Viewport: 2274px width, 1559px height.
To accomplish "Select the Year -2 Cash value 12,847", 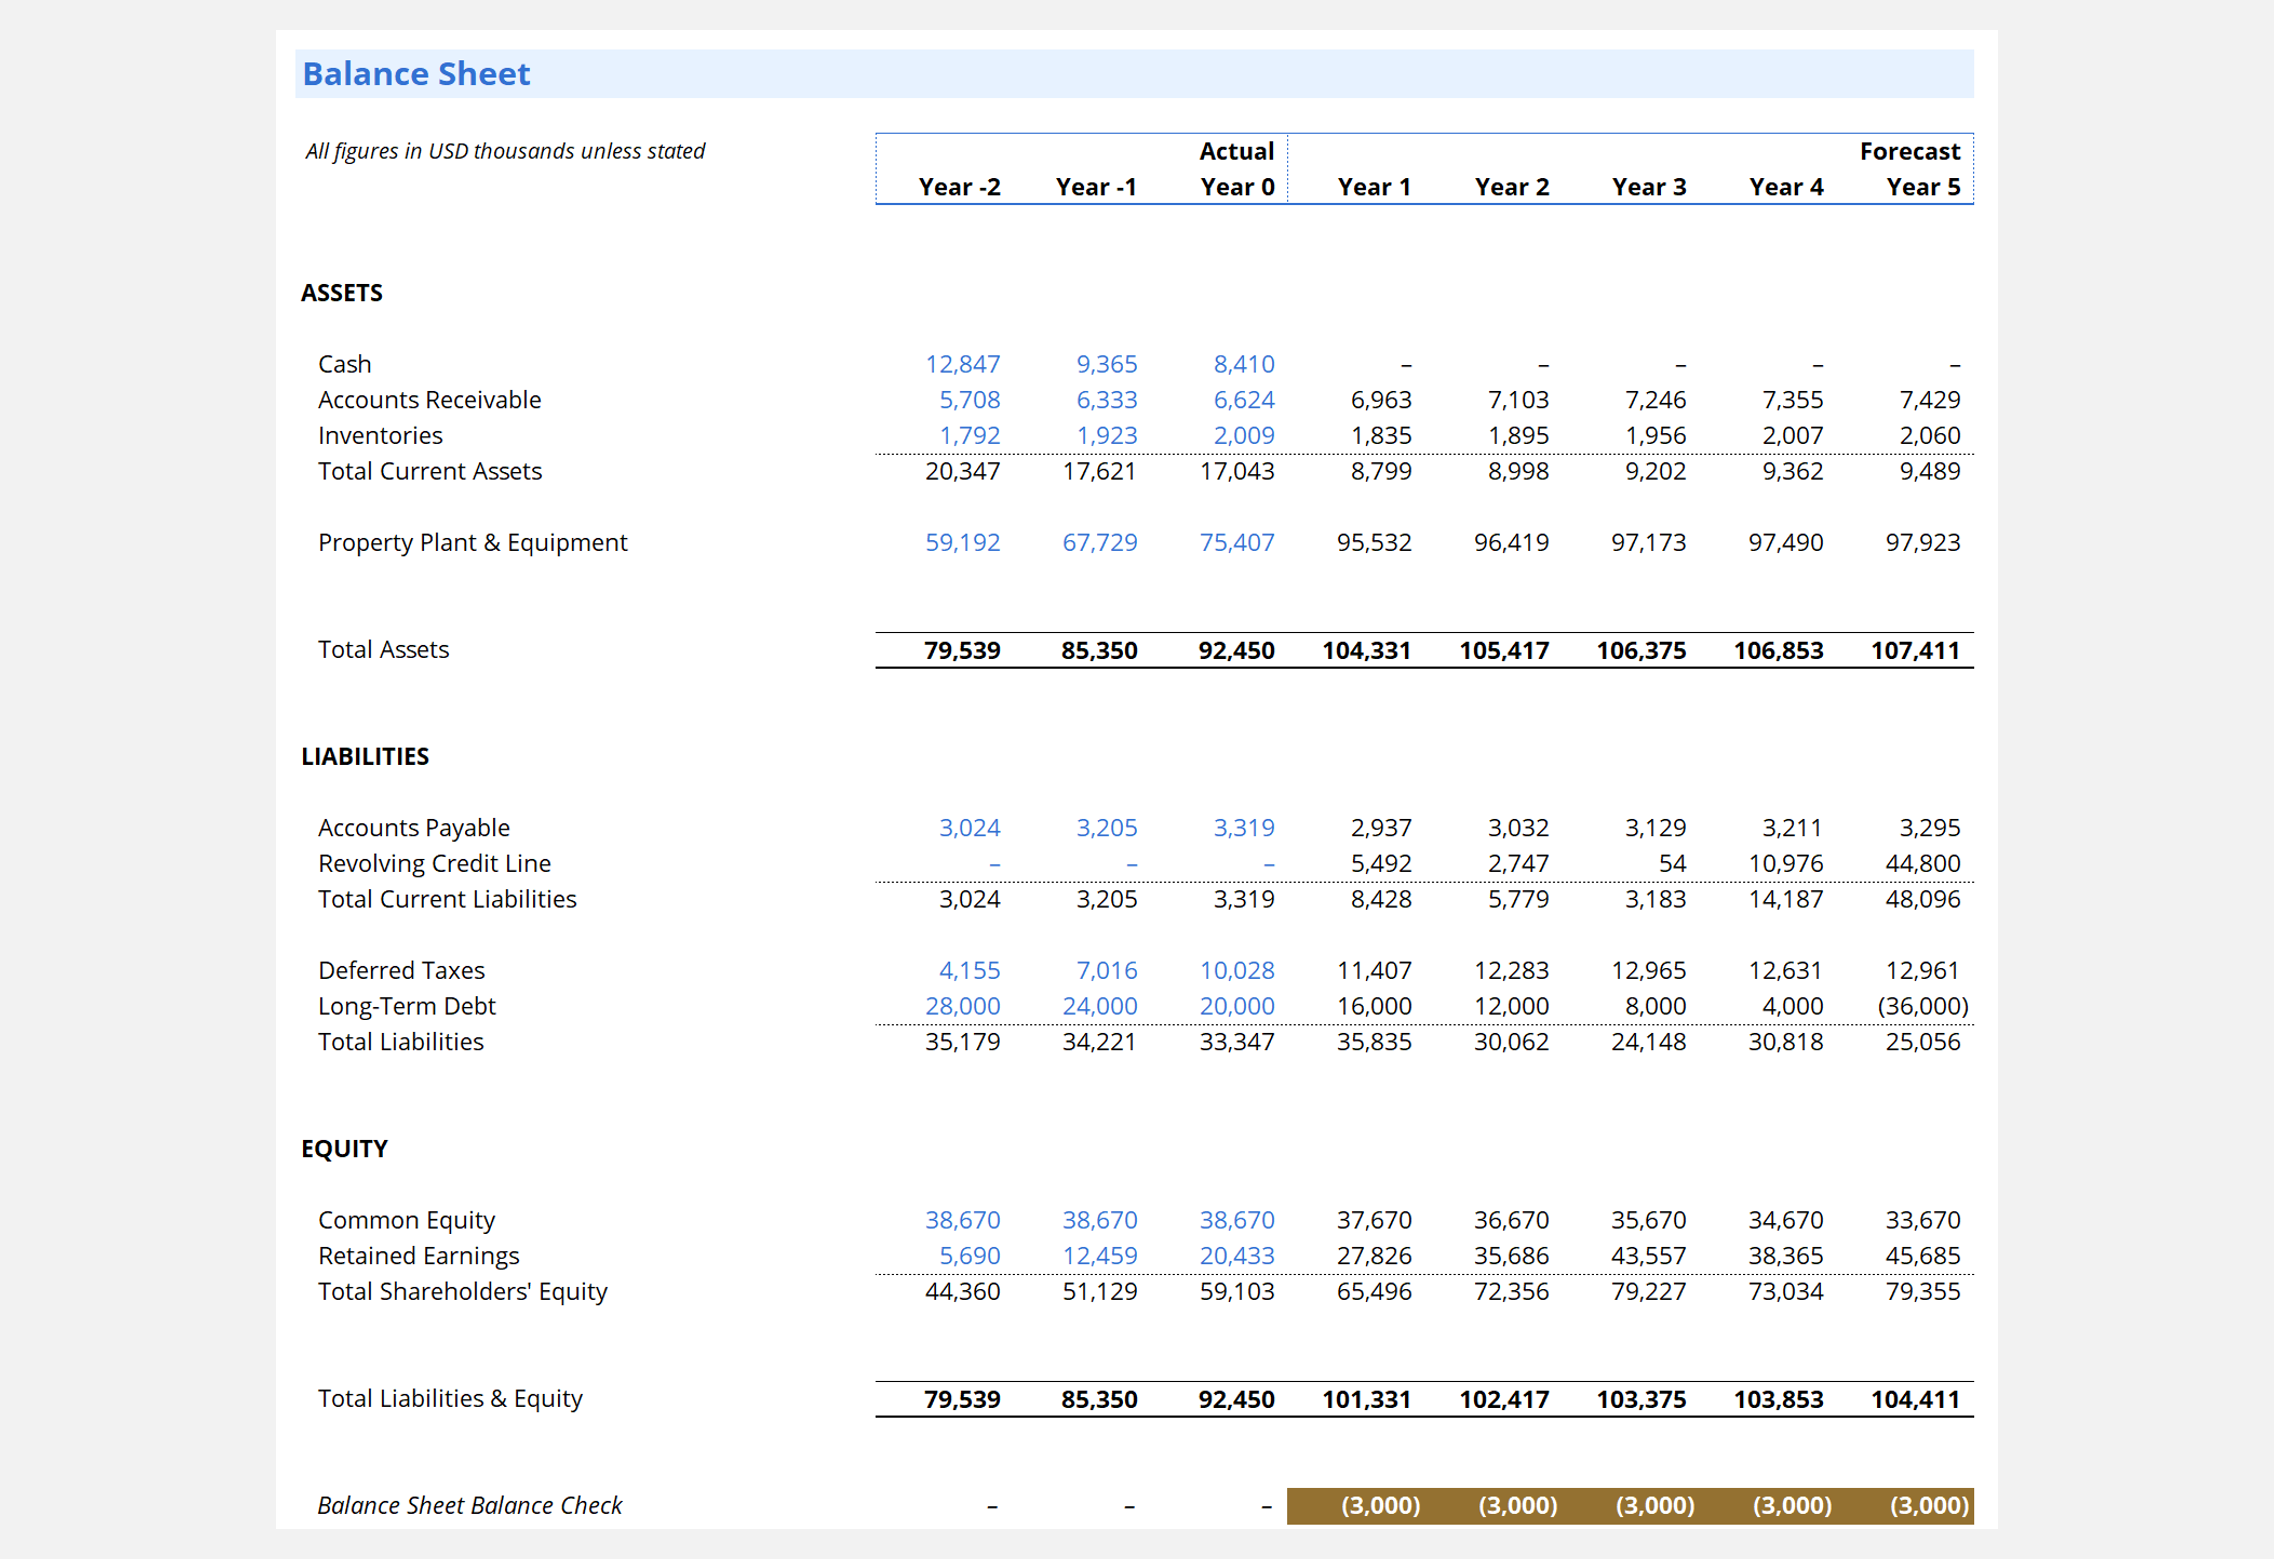I will (x=962, y=364).
